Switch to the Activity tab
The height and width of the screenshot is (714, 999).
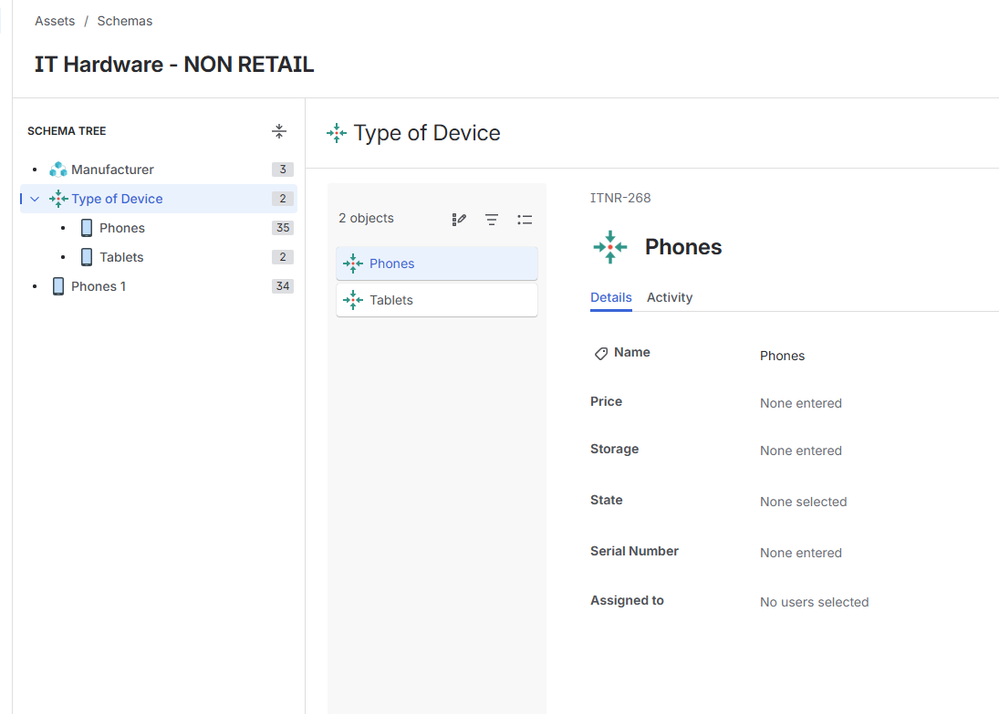coord(669,297)
